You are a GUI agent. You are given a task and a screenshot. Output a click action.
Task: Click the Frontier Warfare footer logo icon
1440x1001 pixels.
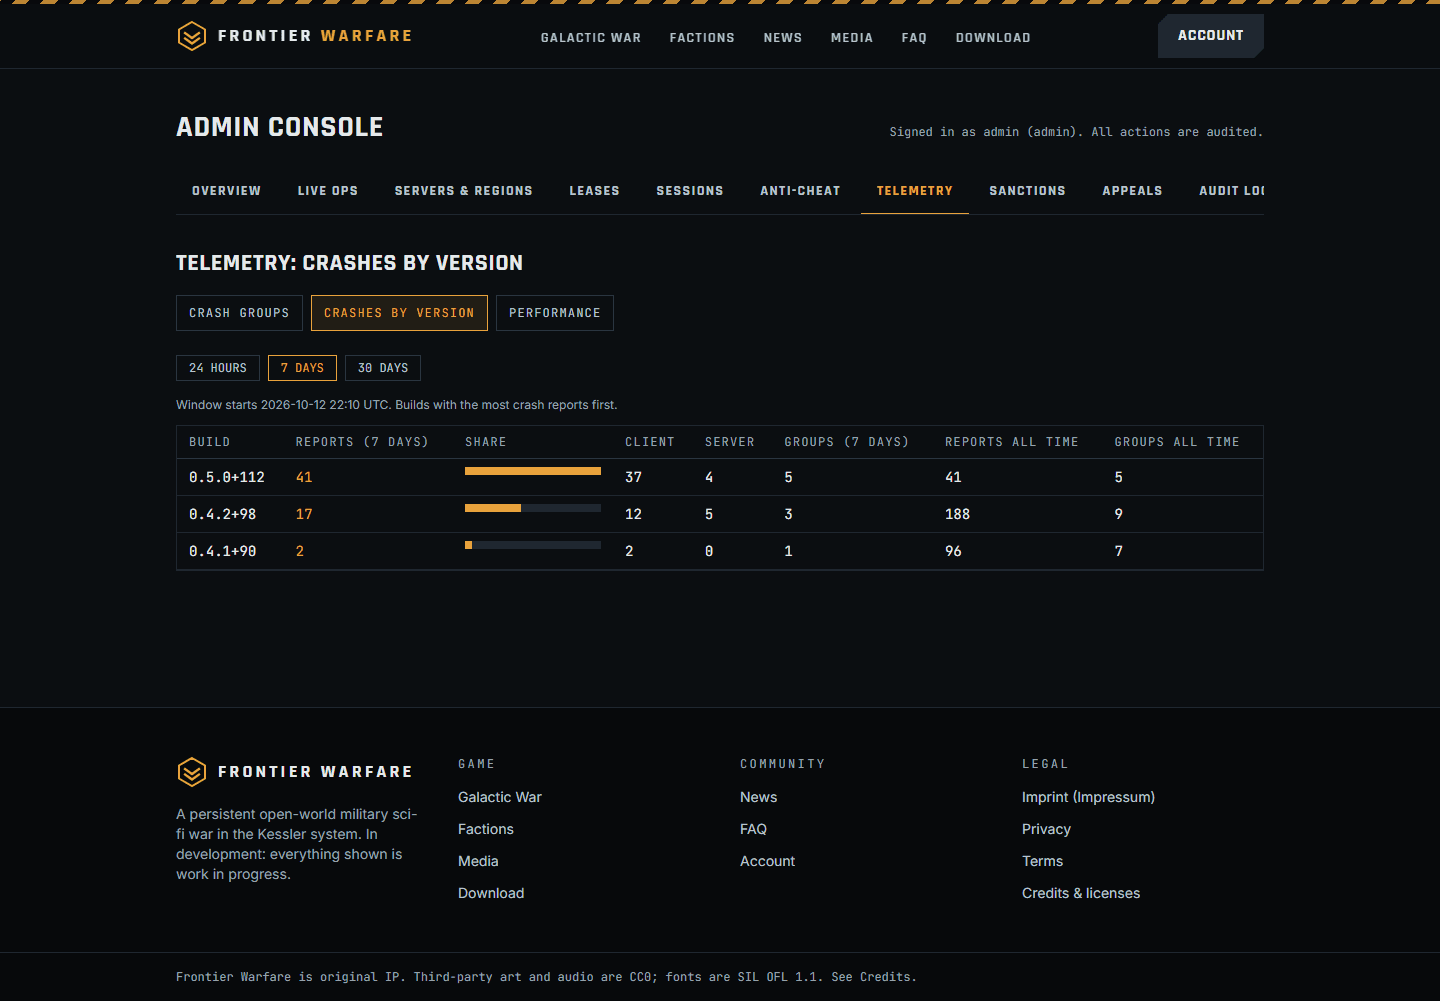click(191, 772)
